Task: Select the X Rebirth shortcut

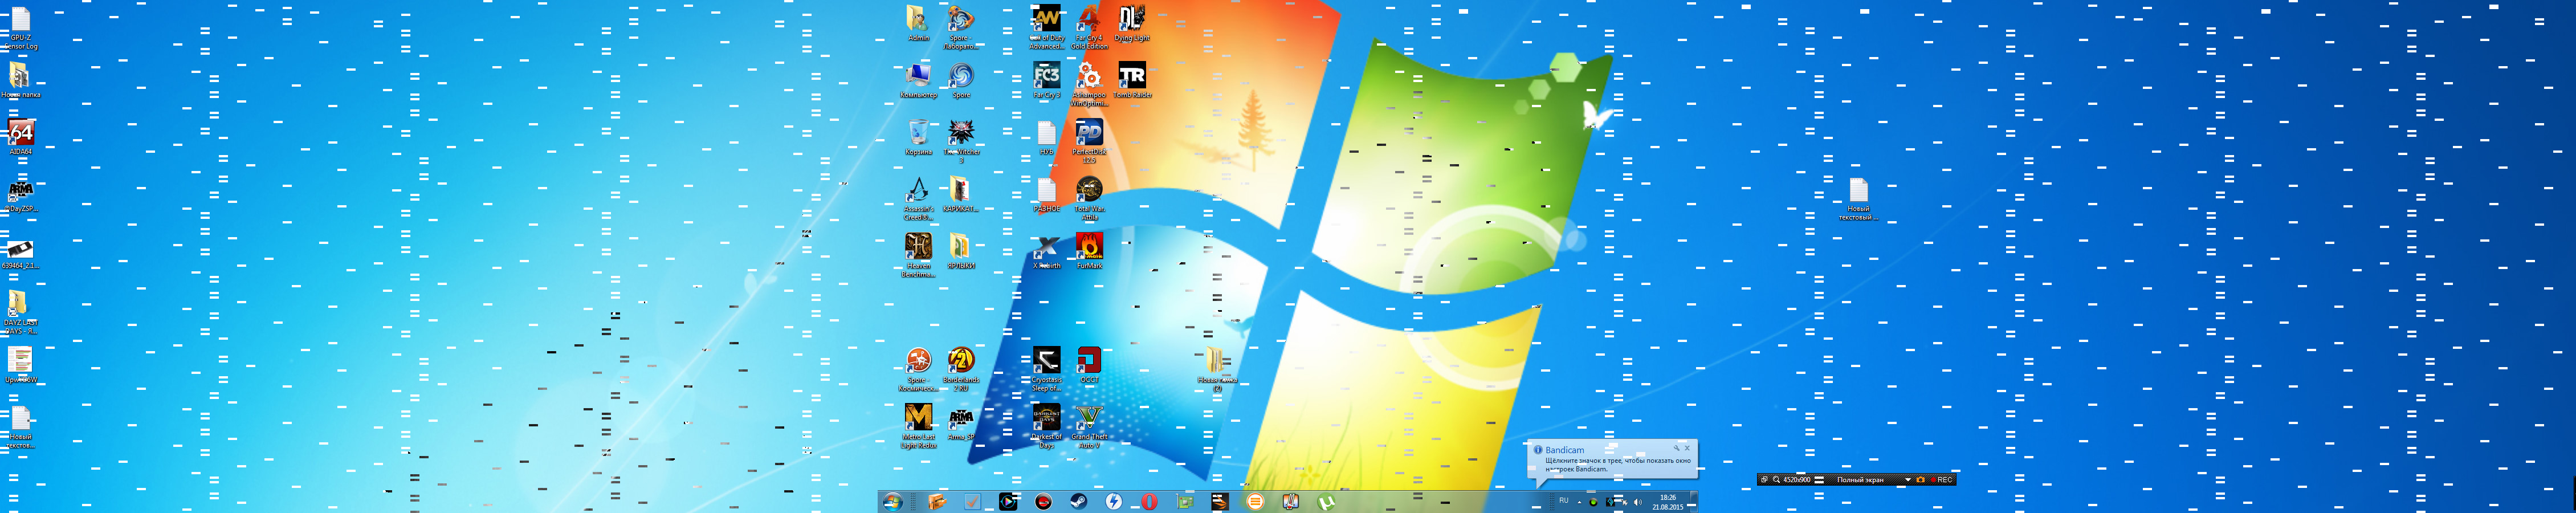Action: [x=1046, y=252]
